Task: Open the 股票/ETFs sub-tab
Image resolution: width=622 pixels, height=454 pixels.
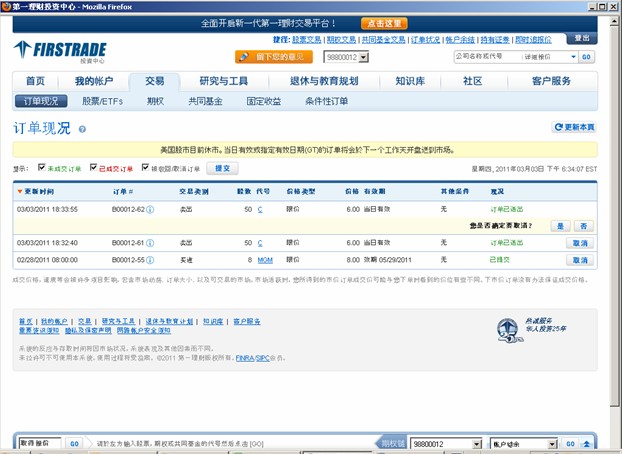Action: click(104, 101)
